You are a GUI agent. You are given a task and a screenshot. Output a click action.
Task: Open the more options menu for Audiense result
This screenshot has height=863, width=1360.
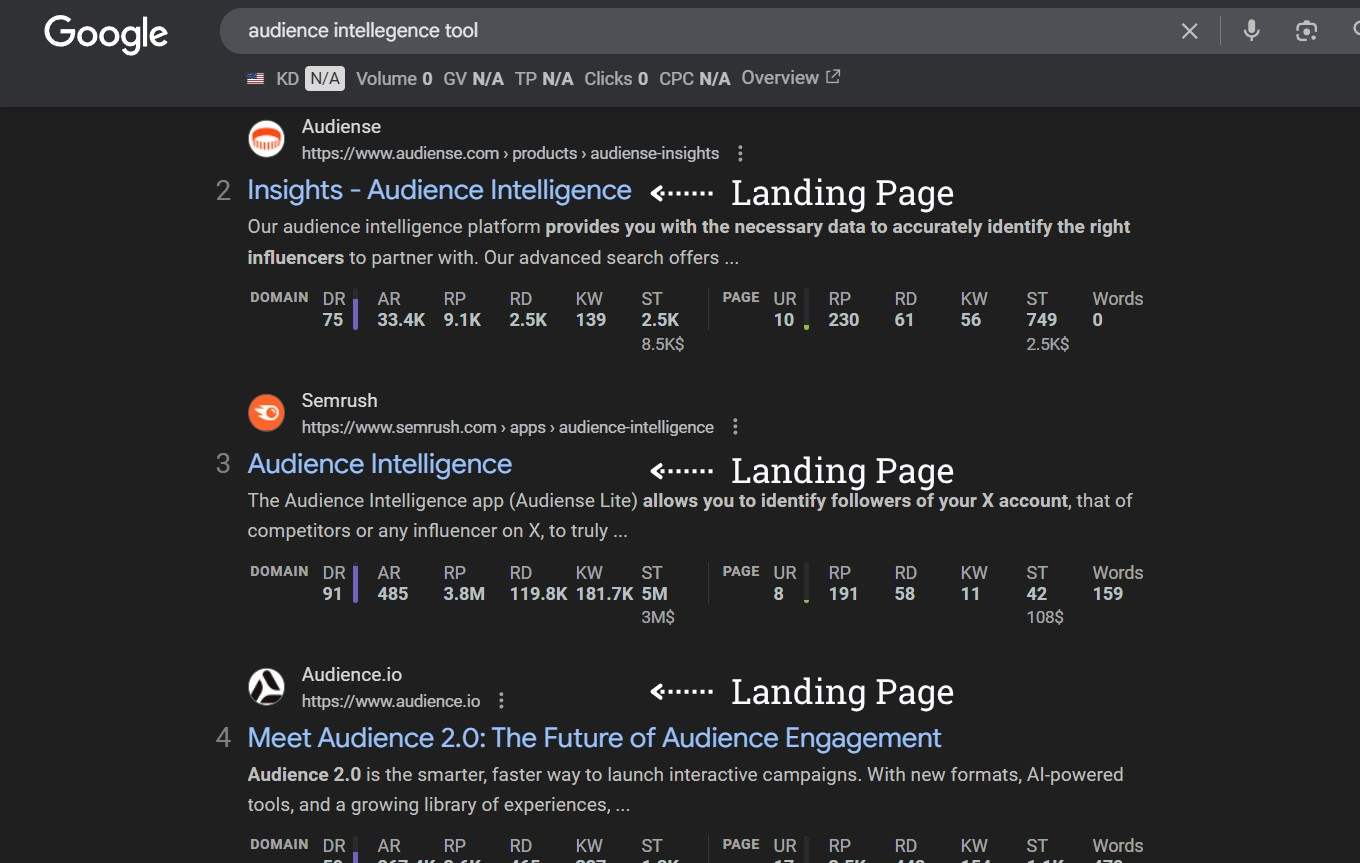(x=740, y=154)
